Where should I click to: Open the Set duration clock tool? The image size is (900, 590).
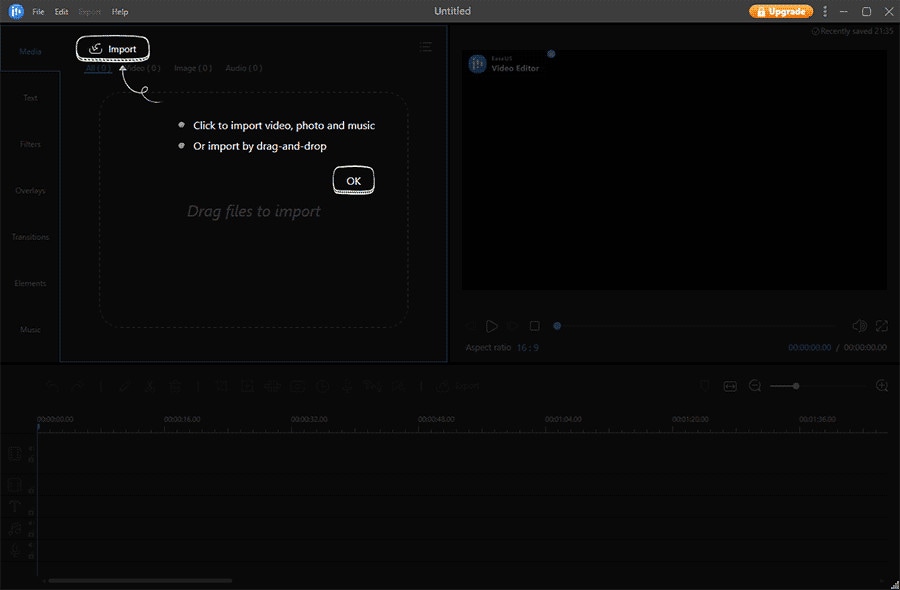[x=323, y=387]
